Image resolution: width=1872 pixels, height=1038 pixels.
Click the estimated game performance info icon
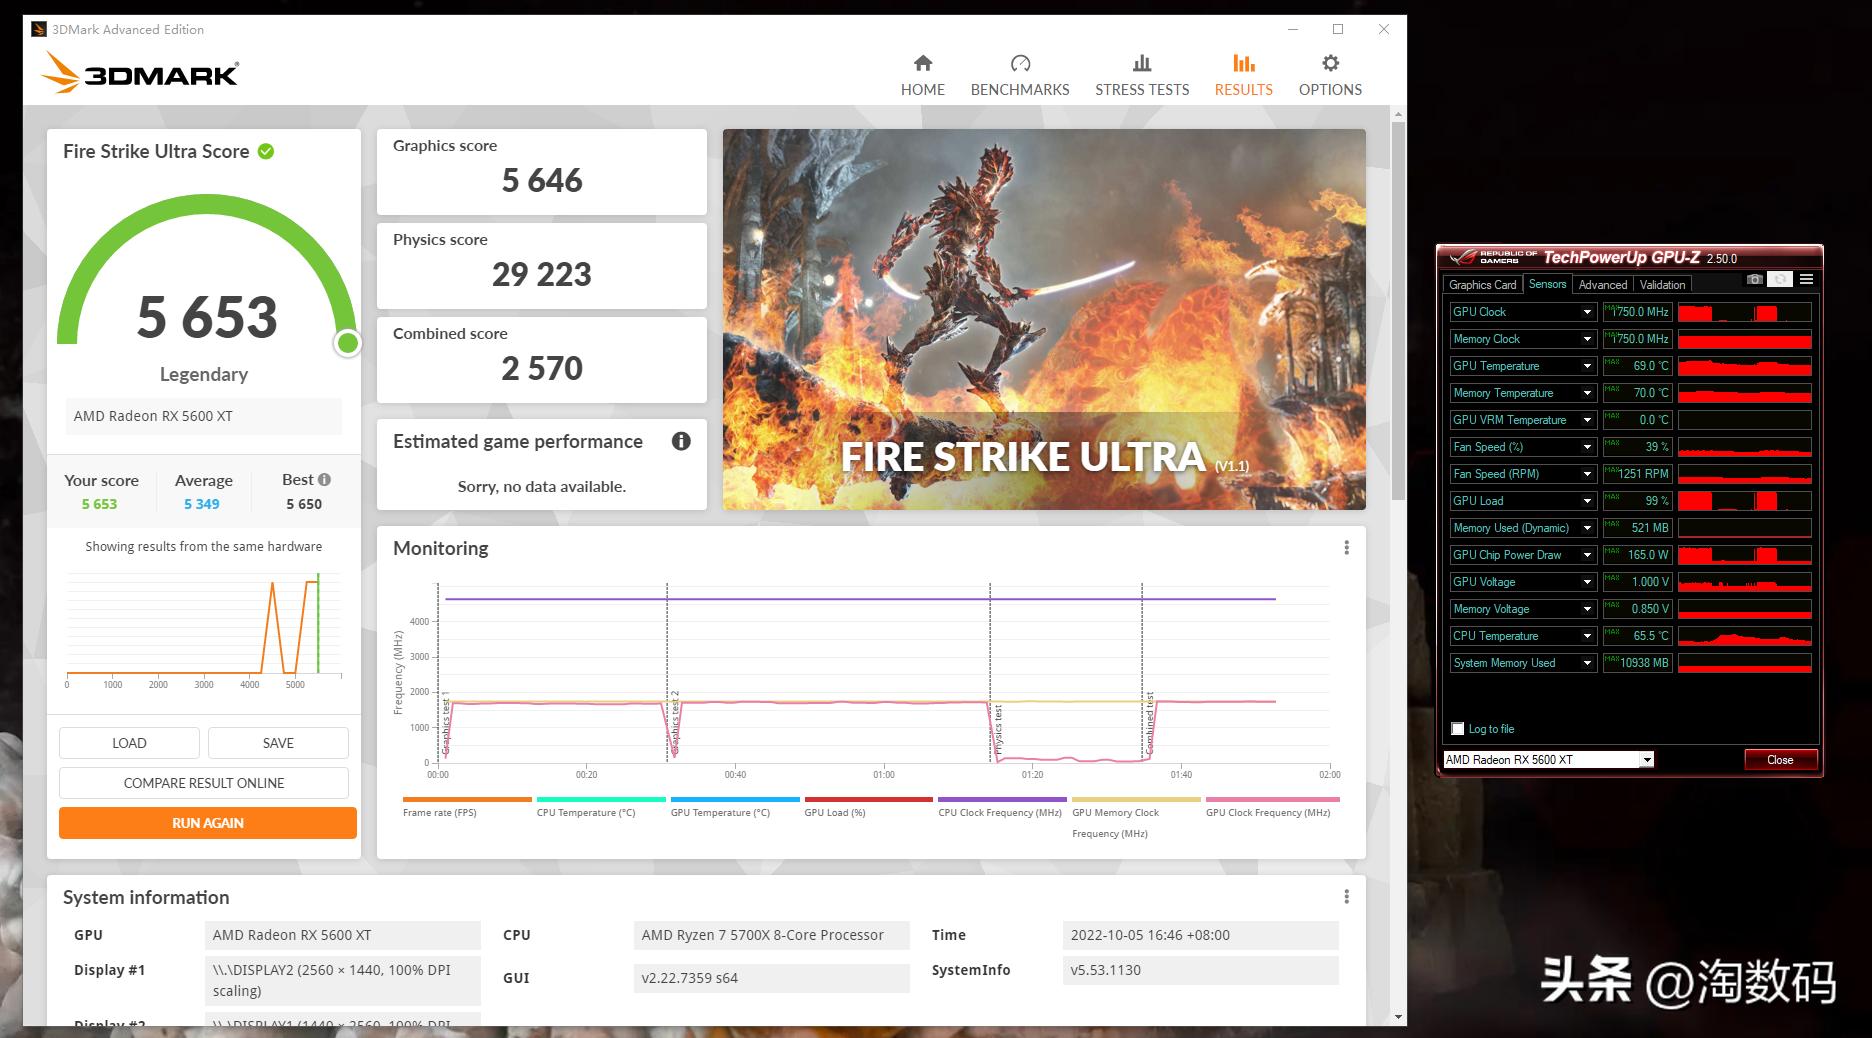point(681,441)
